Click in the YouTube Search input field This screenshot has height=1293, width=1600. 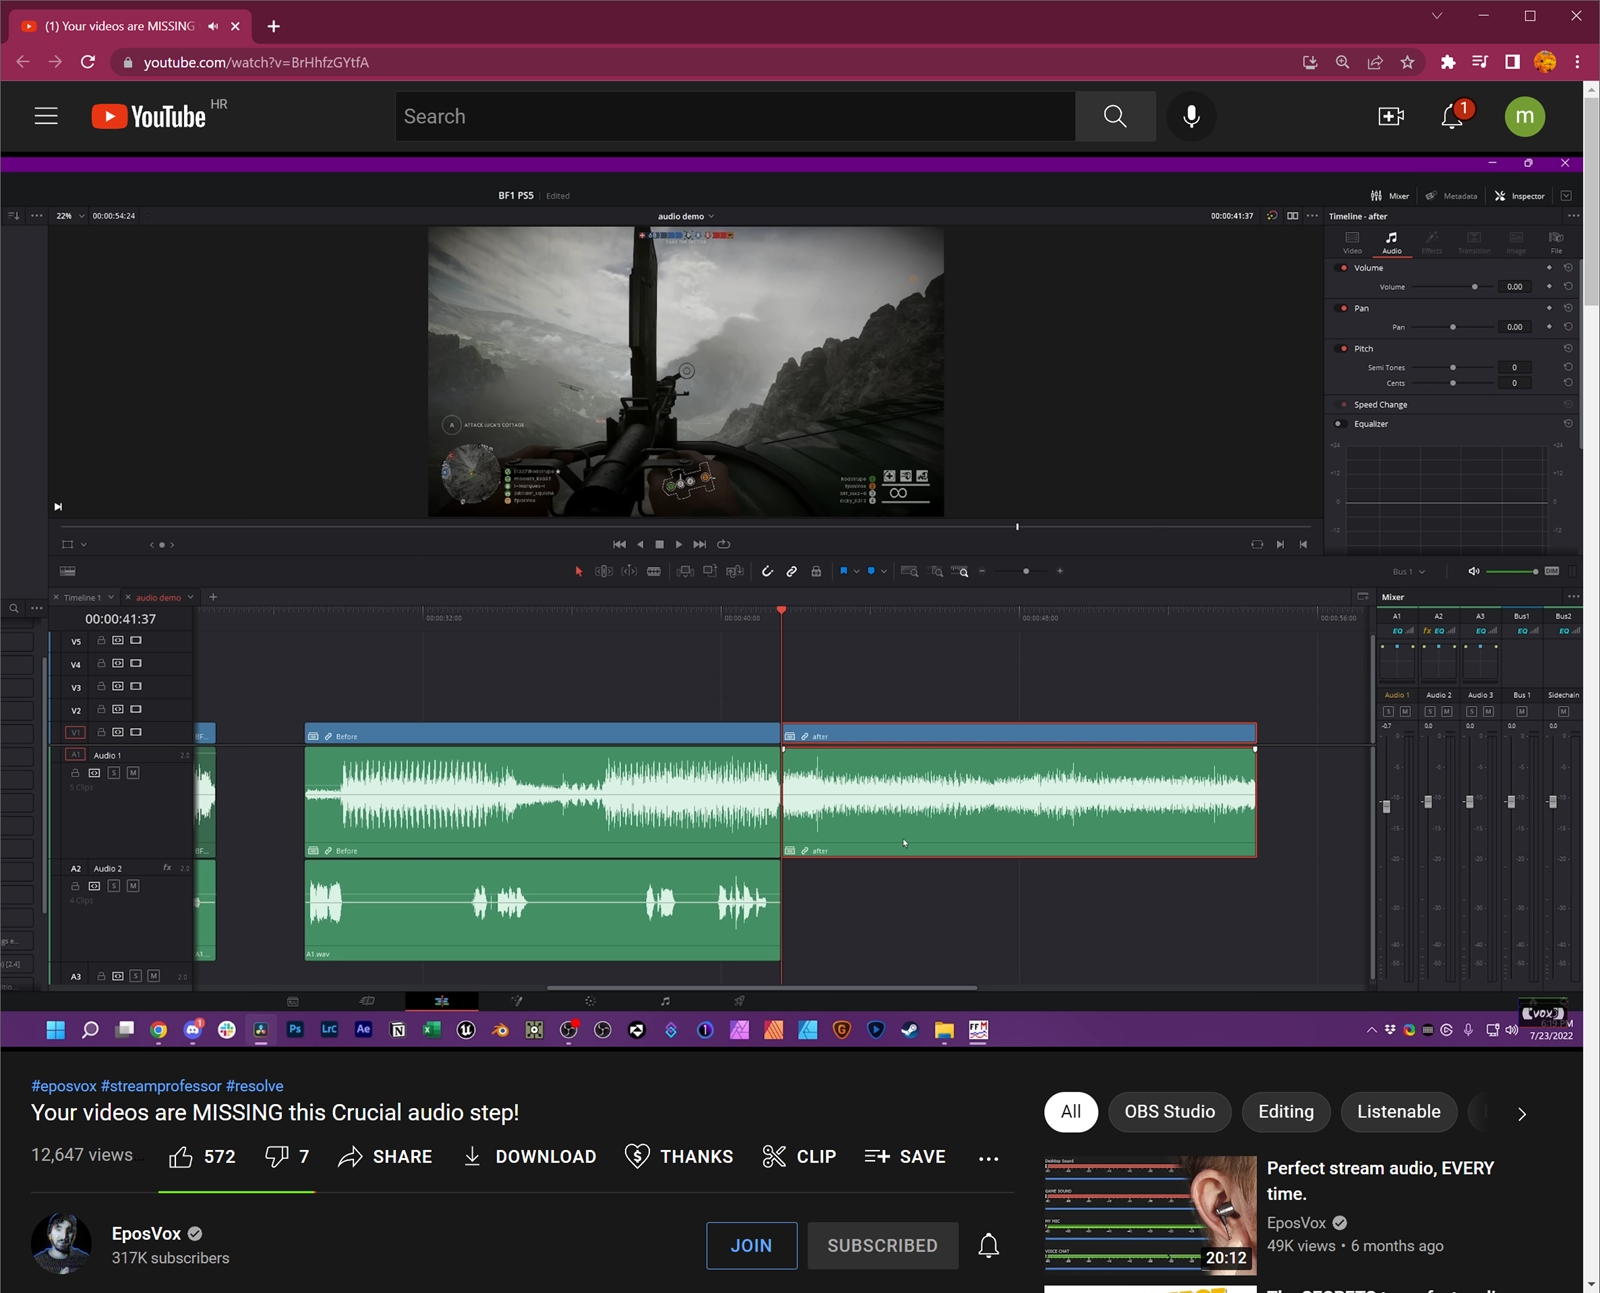coord(736,116)
